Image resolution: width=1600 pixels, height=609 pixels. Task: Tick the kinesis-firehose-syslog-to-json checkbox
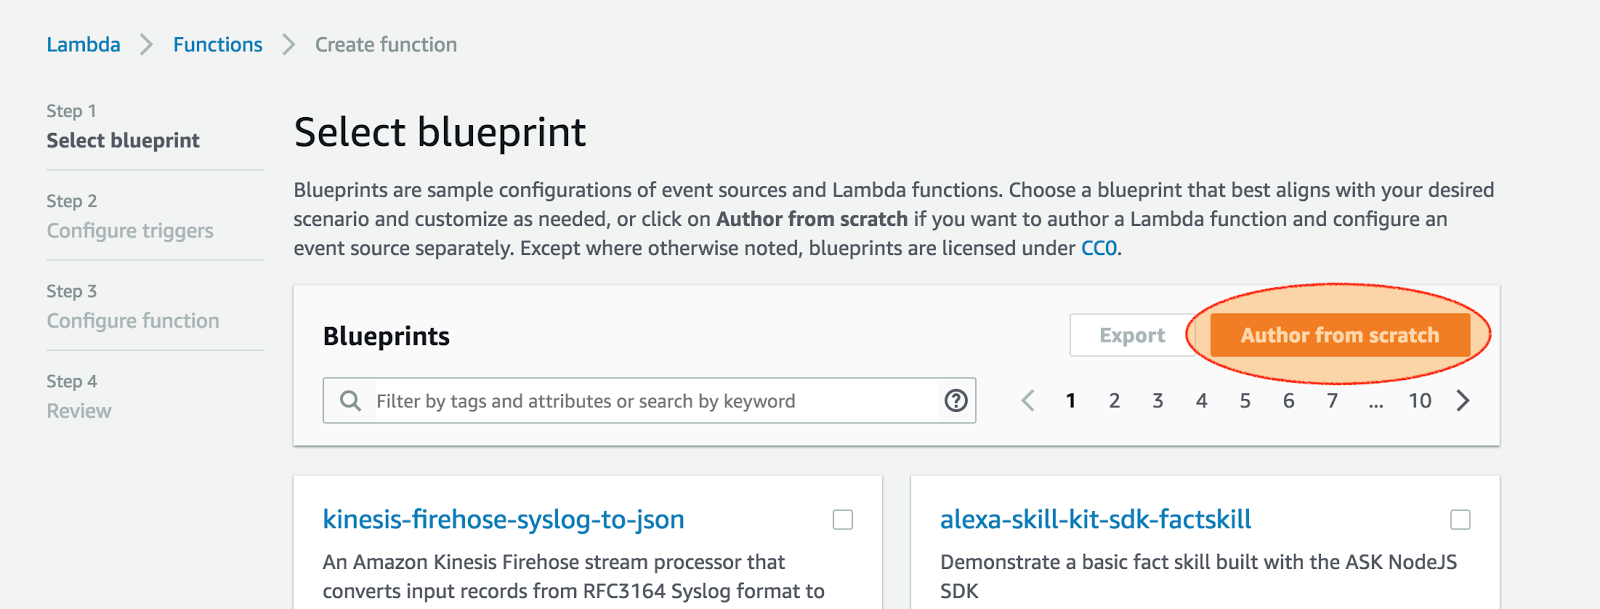click(x=843, y=520)
